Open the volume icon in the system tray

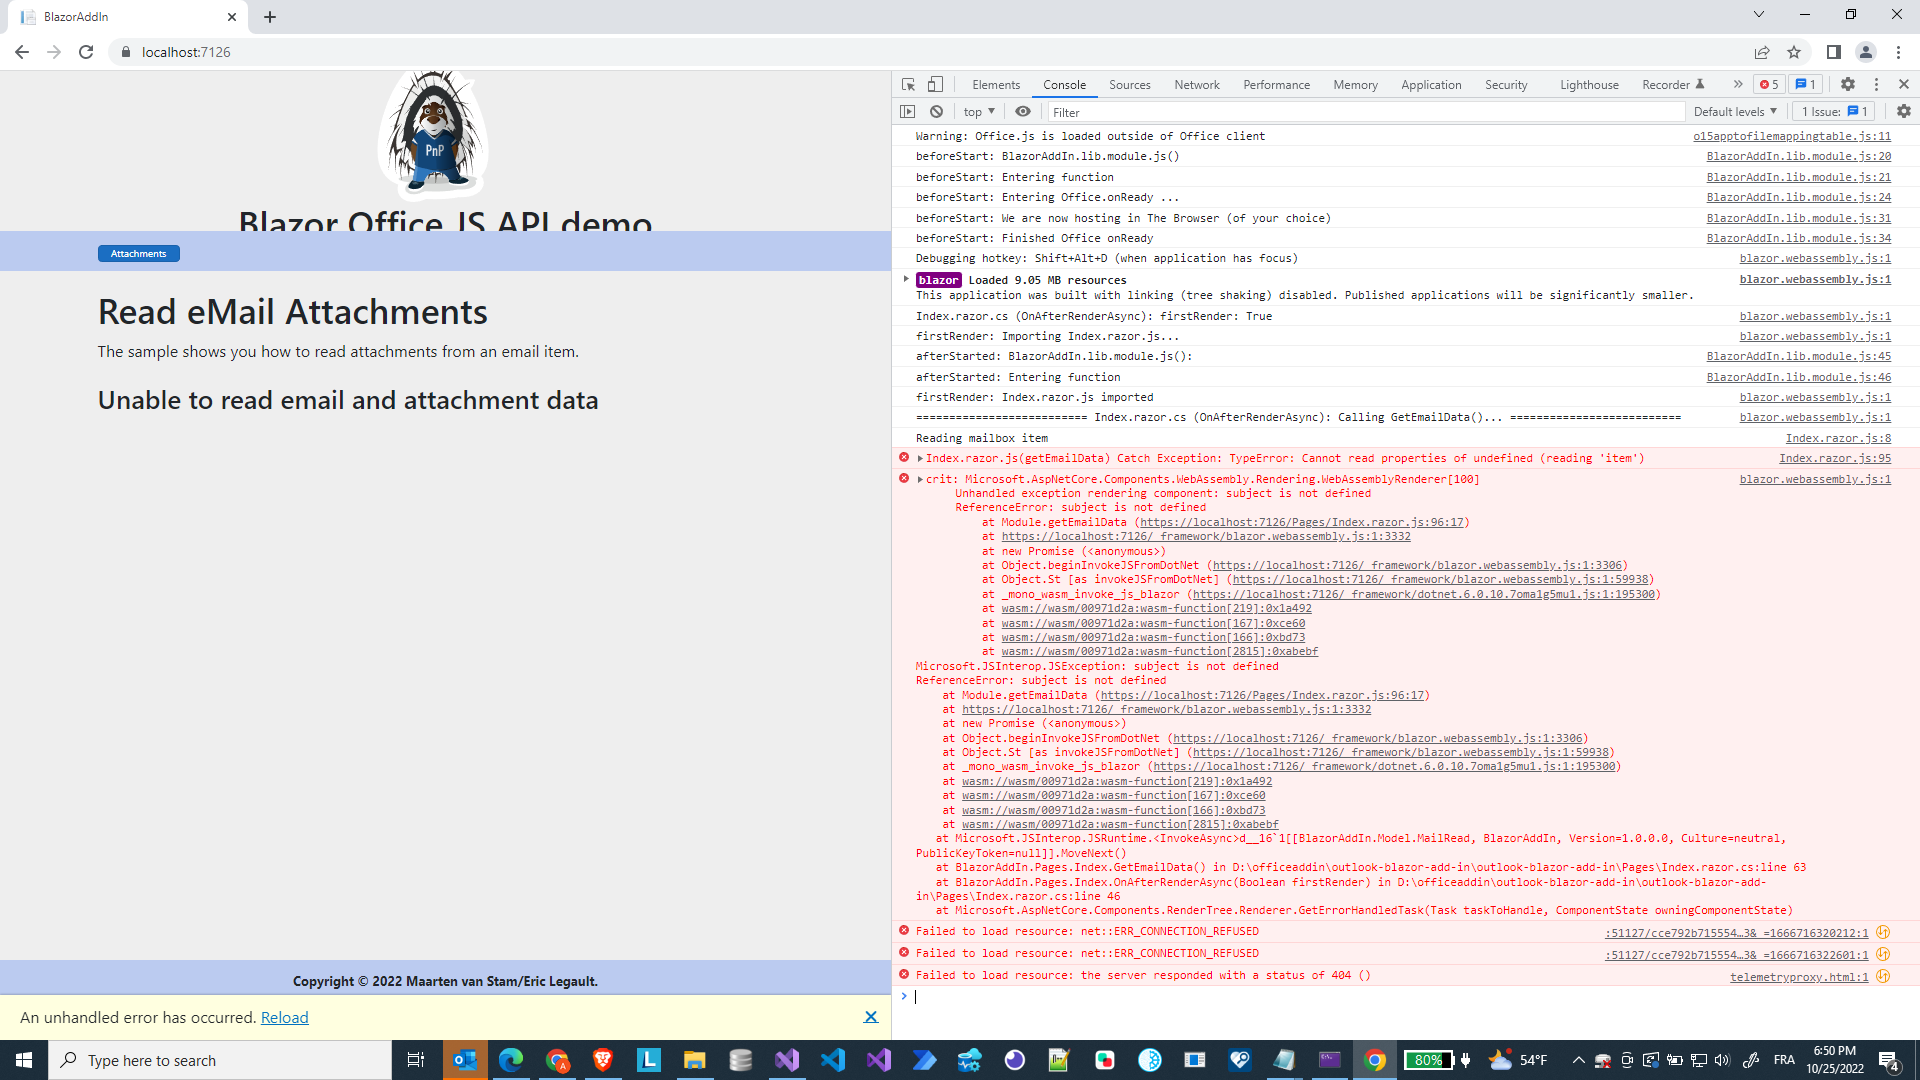click(x=1722, y=1060)
